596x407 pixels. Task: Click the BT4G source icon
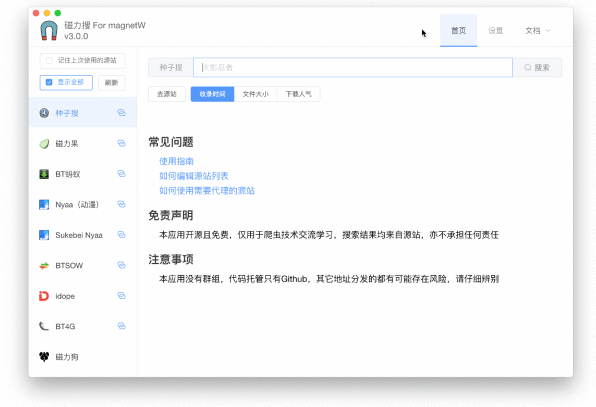44,326
